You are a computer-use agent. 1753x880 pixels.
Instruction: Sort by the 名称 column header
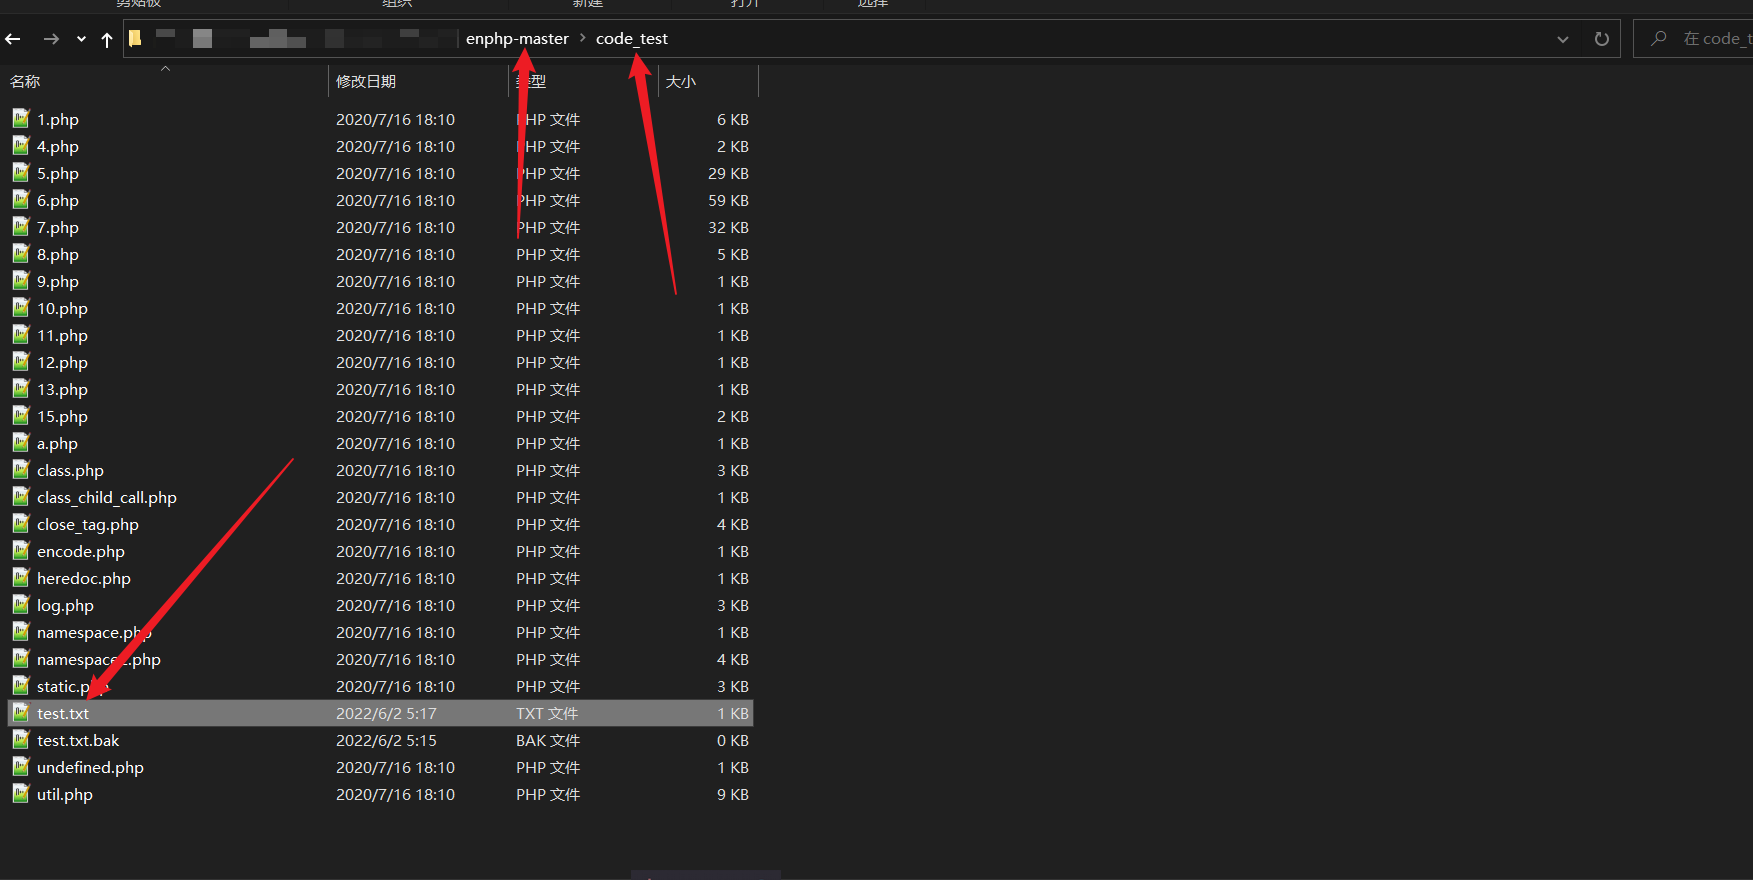(25, 82)
